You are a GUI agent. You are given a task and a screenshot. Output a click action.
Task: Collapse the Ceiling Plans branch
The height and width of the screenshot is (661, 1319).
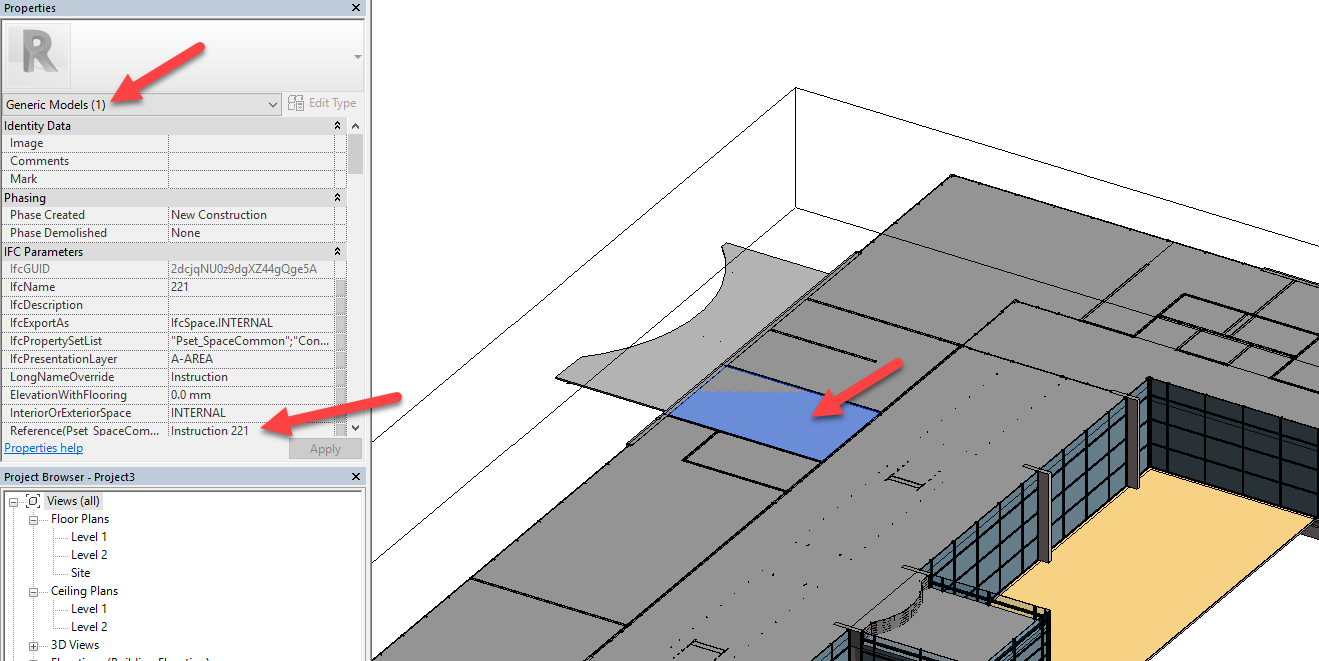(33, 590)
